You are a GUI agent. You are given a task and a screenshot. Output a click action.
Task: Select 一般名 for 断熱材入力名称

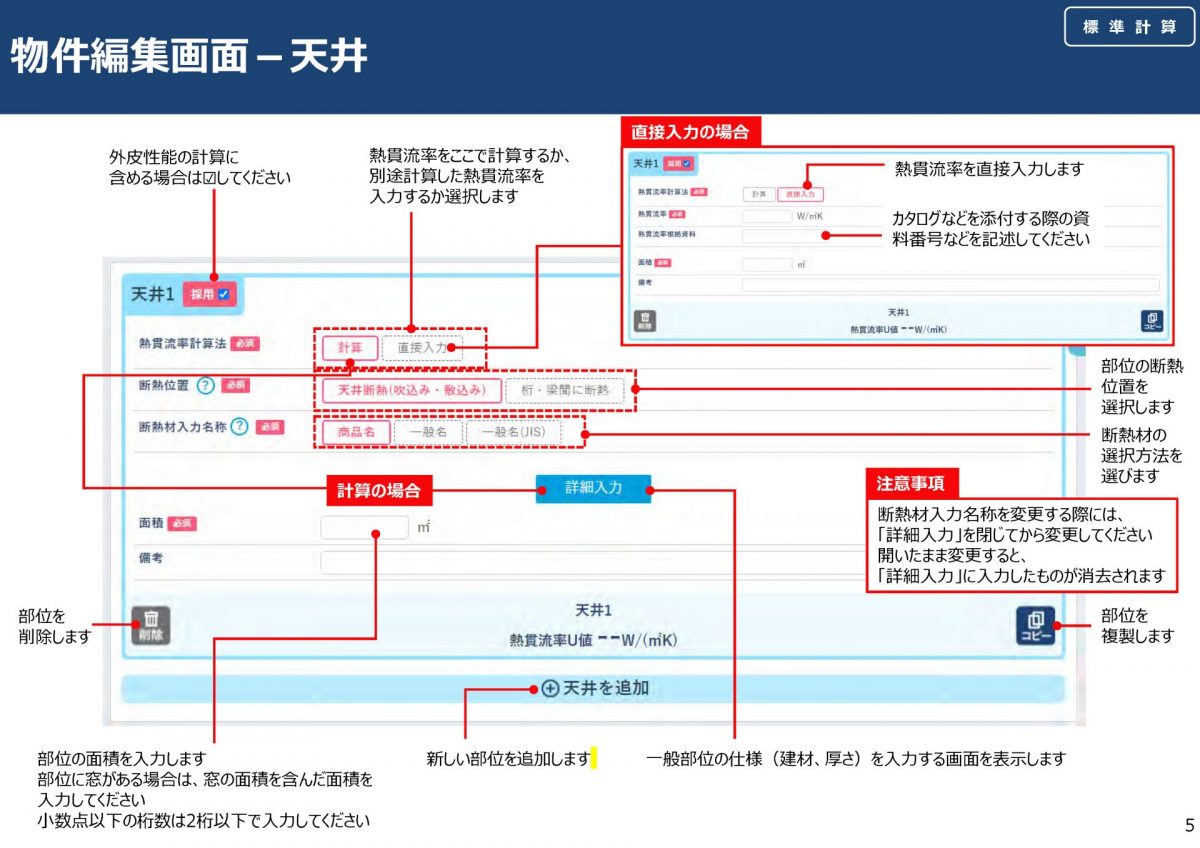coord(427,432)
